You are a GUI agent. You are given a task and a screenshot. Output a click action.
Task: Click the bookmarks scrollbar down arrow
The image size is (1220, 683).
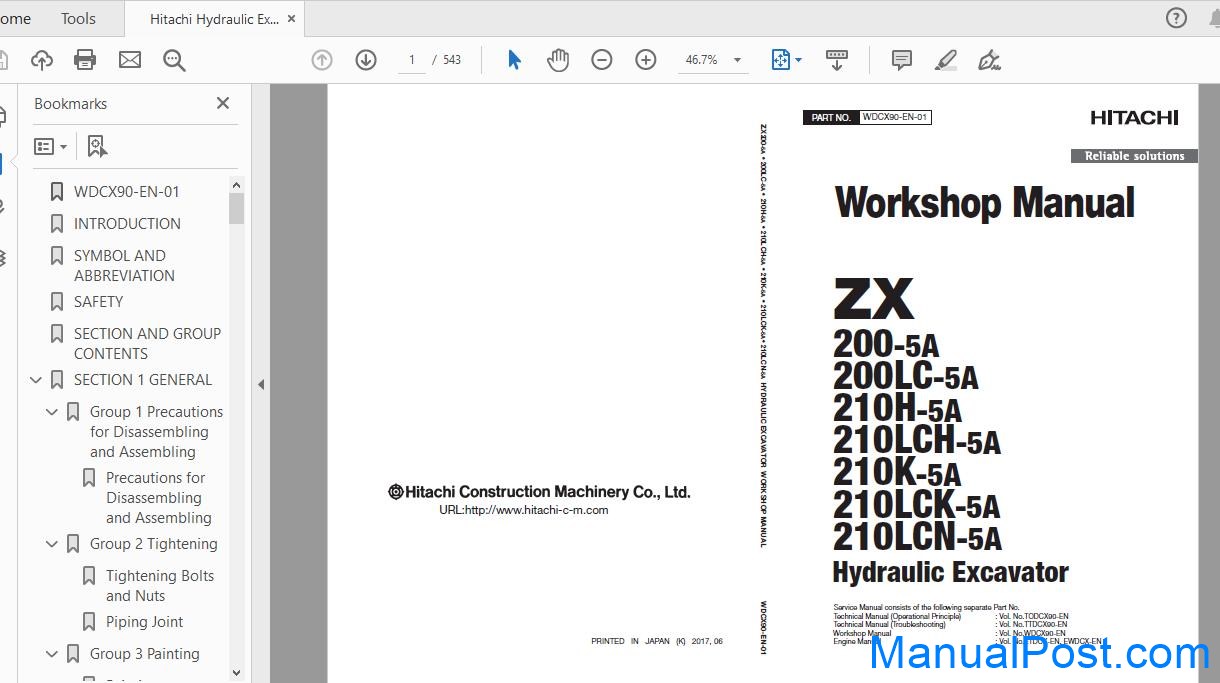(x=237, y=673)
